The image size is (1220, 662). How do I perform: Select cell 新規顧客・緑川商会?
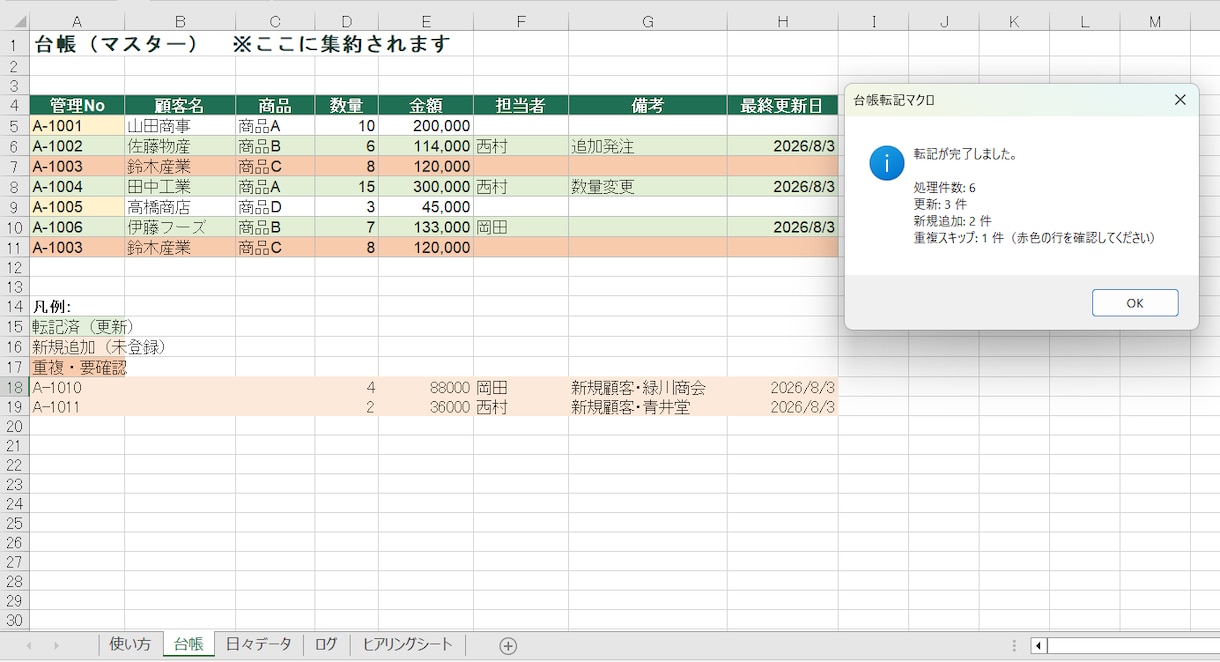pyautogui.click(x=648, y=387)
